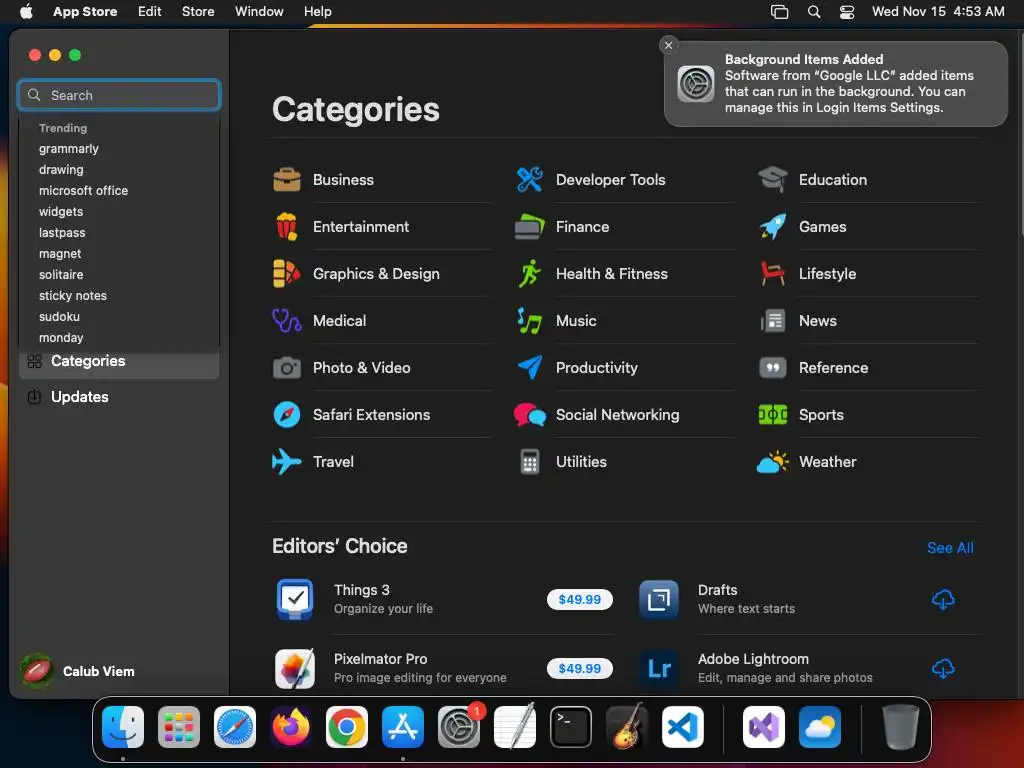Image resolution: width=1024 pixels, height=768 pixels.
Task: Open the Store menu
Action: [x=198, y=11]
